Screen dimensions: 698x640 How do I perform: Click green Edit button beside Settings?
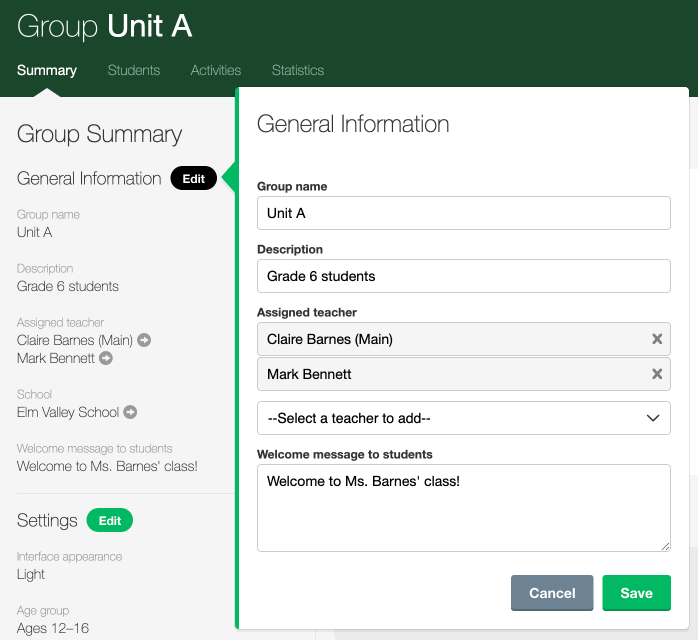(x=109, y=521)
